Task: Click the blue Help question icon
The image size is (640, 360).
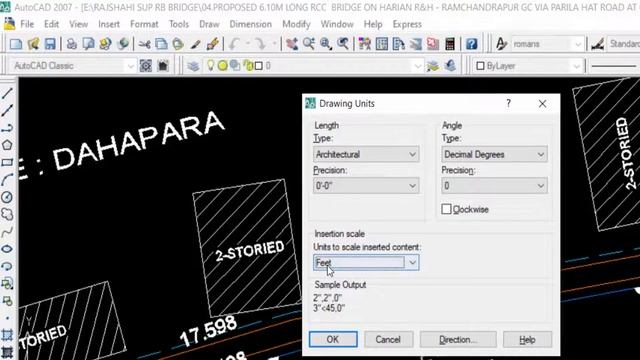Action: (x=471, y=44)
